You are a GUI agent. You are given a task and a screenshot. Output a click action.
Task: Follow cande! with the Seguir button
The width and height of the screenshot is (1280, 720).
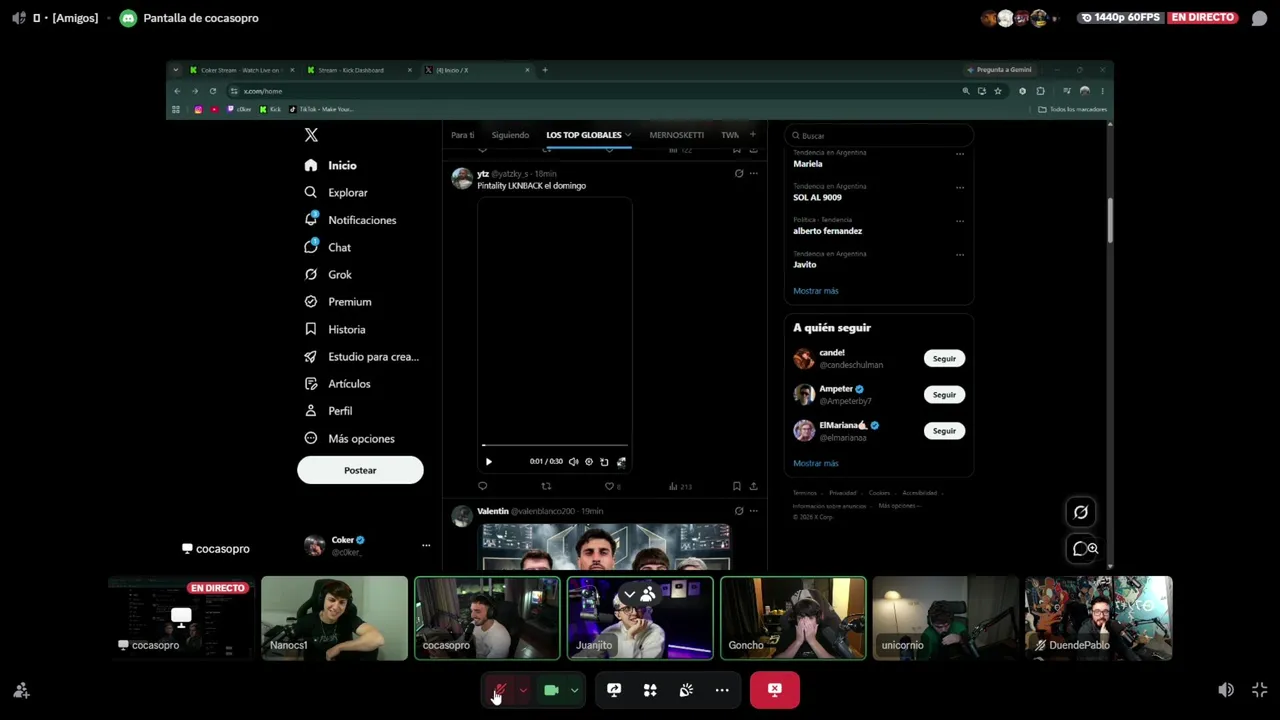click(x=944, y=358)
